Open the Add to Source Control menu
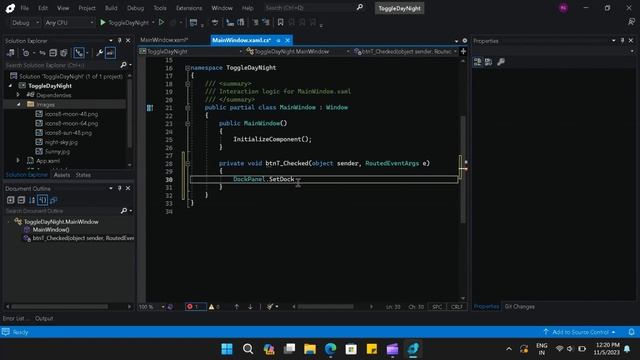The height and width of the screenshot is (360, 640). click(x=580, y=332)
